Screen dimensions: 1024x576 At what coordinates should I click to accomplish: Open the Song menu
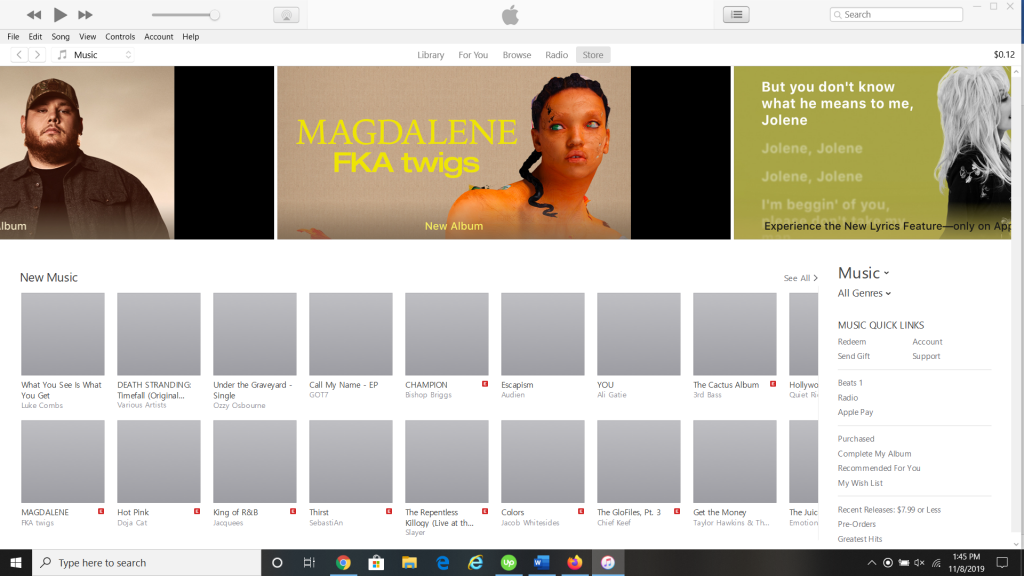pyautogui.click(x=60, y=37)
